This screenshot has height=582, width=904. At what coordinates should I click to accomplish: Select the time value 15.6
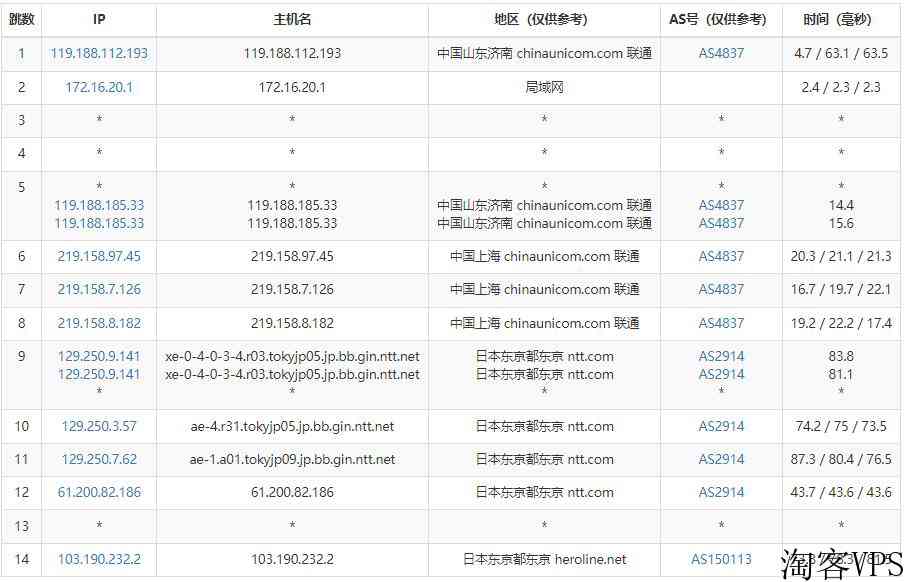click(841, 223)
